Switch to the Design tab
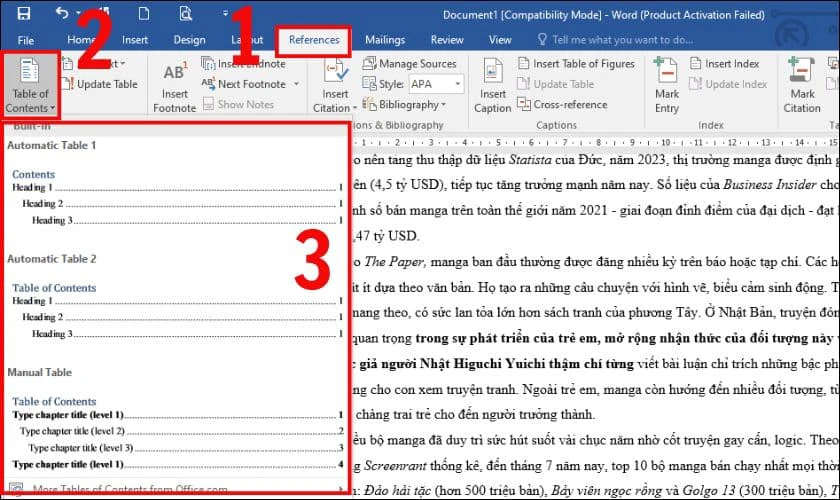840x500 pixels. [189, 40]
